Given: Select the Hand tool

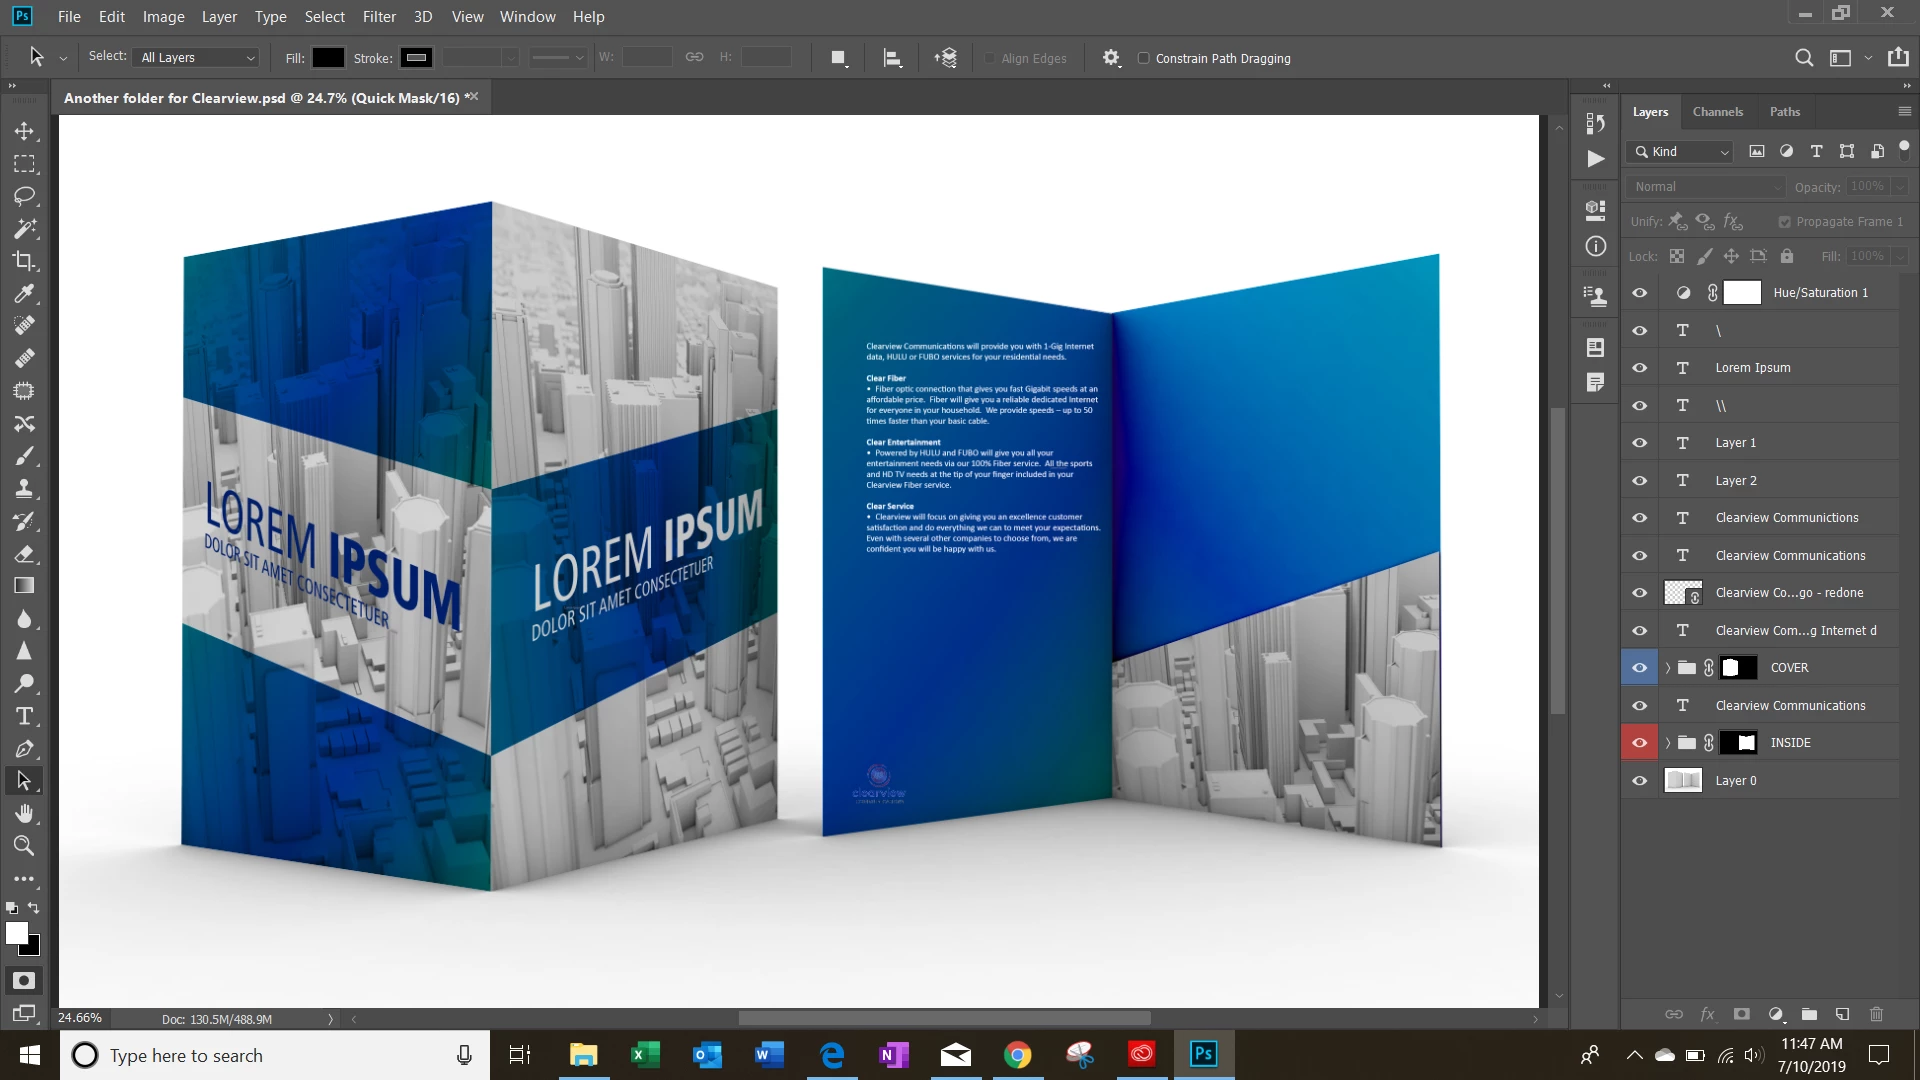Looking at the screenshot, I should [x=24, y=813].
